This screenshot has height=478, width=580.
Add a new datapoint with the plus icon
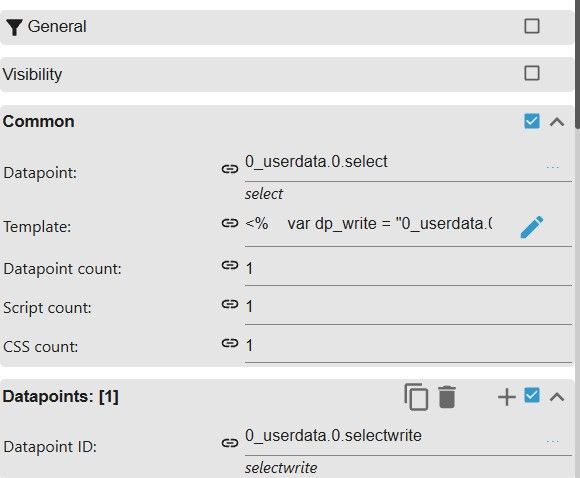[507, 397]
